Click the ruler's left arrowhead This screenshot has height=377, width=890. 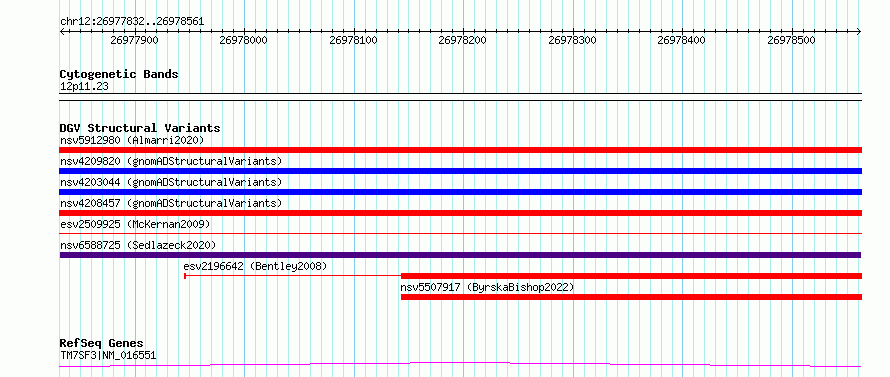62,31
